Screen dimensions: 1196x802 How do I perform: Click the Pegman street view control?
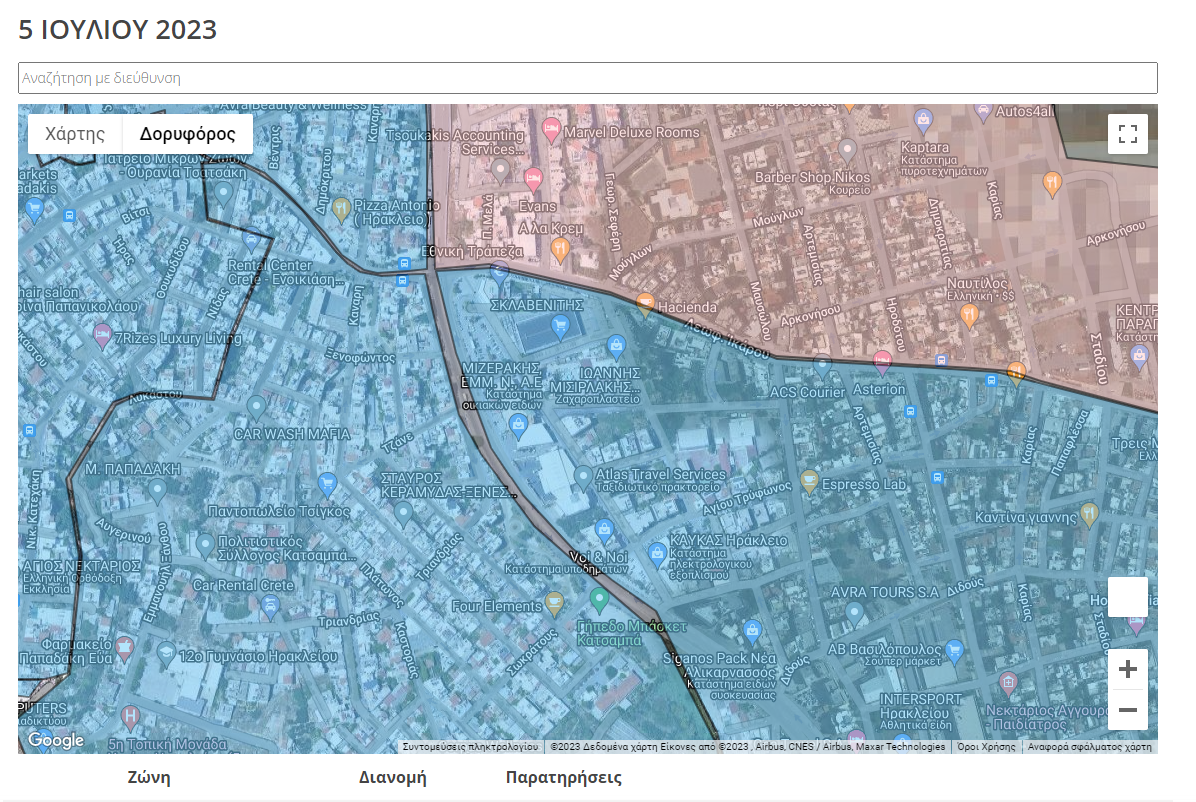[x=1127, y=597]
